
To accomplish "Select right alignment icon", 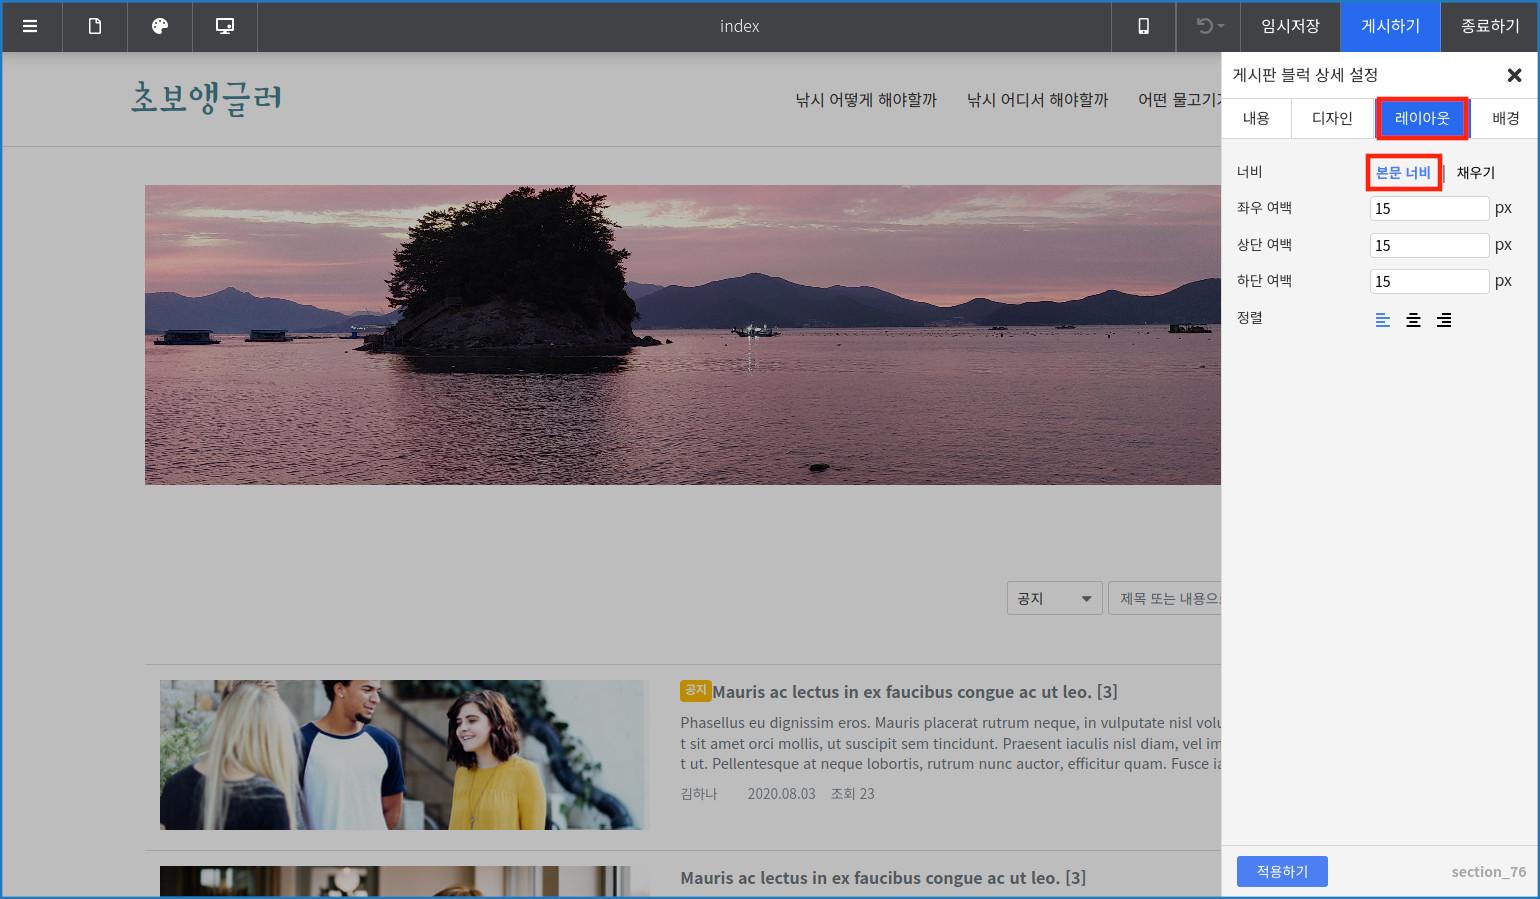I will point(1444,320).
